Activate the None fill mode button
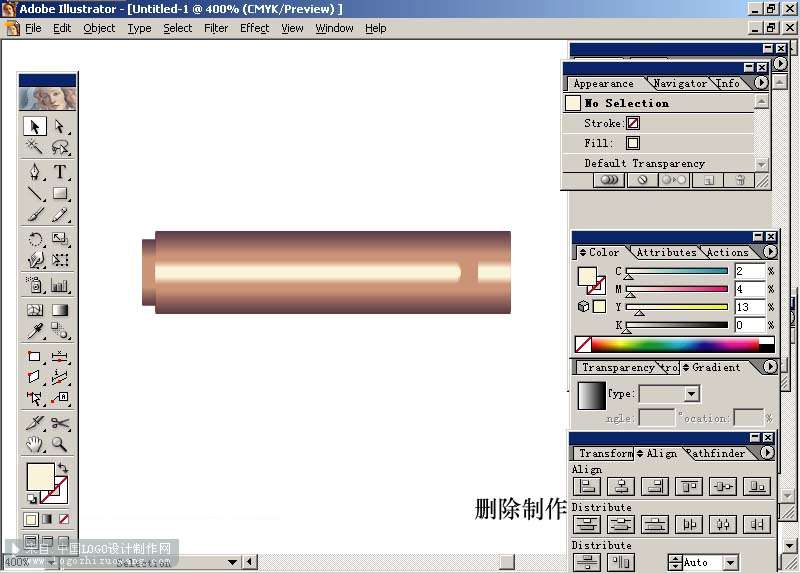The image size is (800, 573). (x=64, y=519)
